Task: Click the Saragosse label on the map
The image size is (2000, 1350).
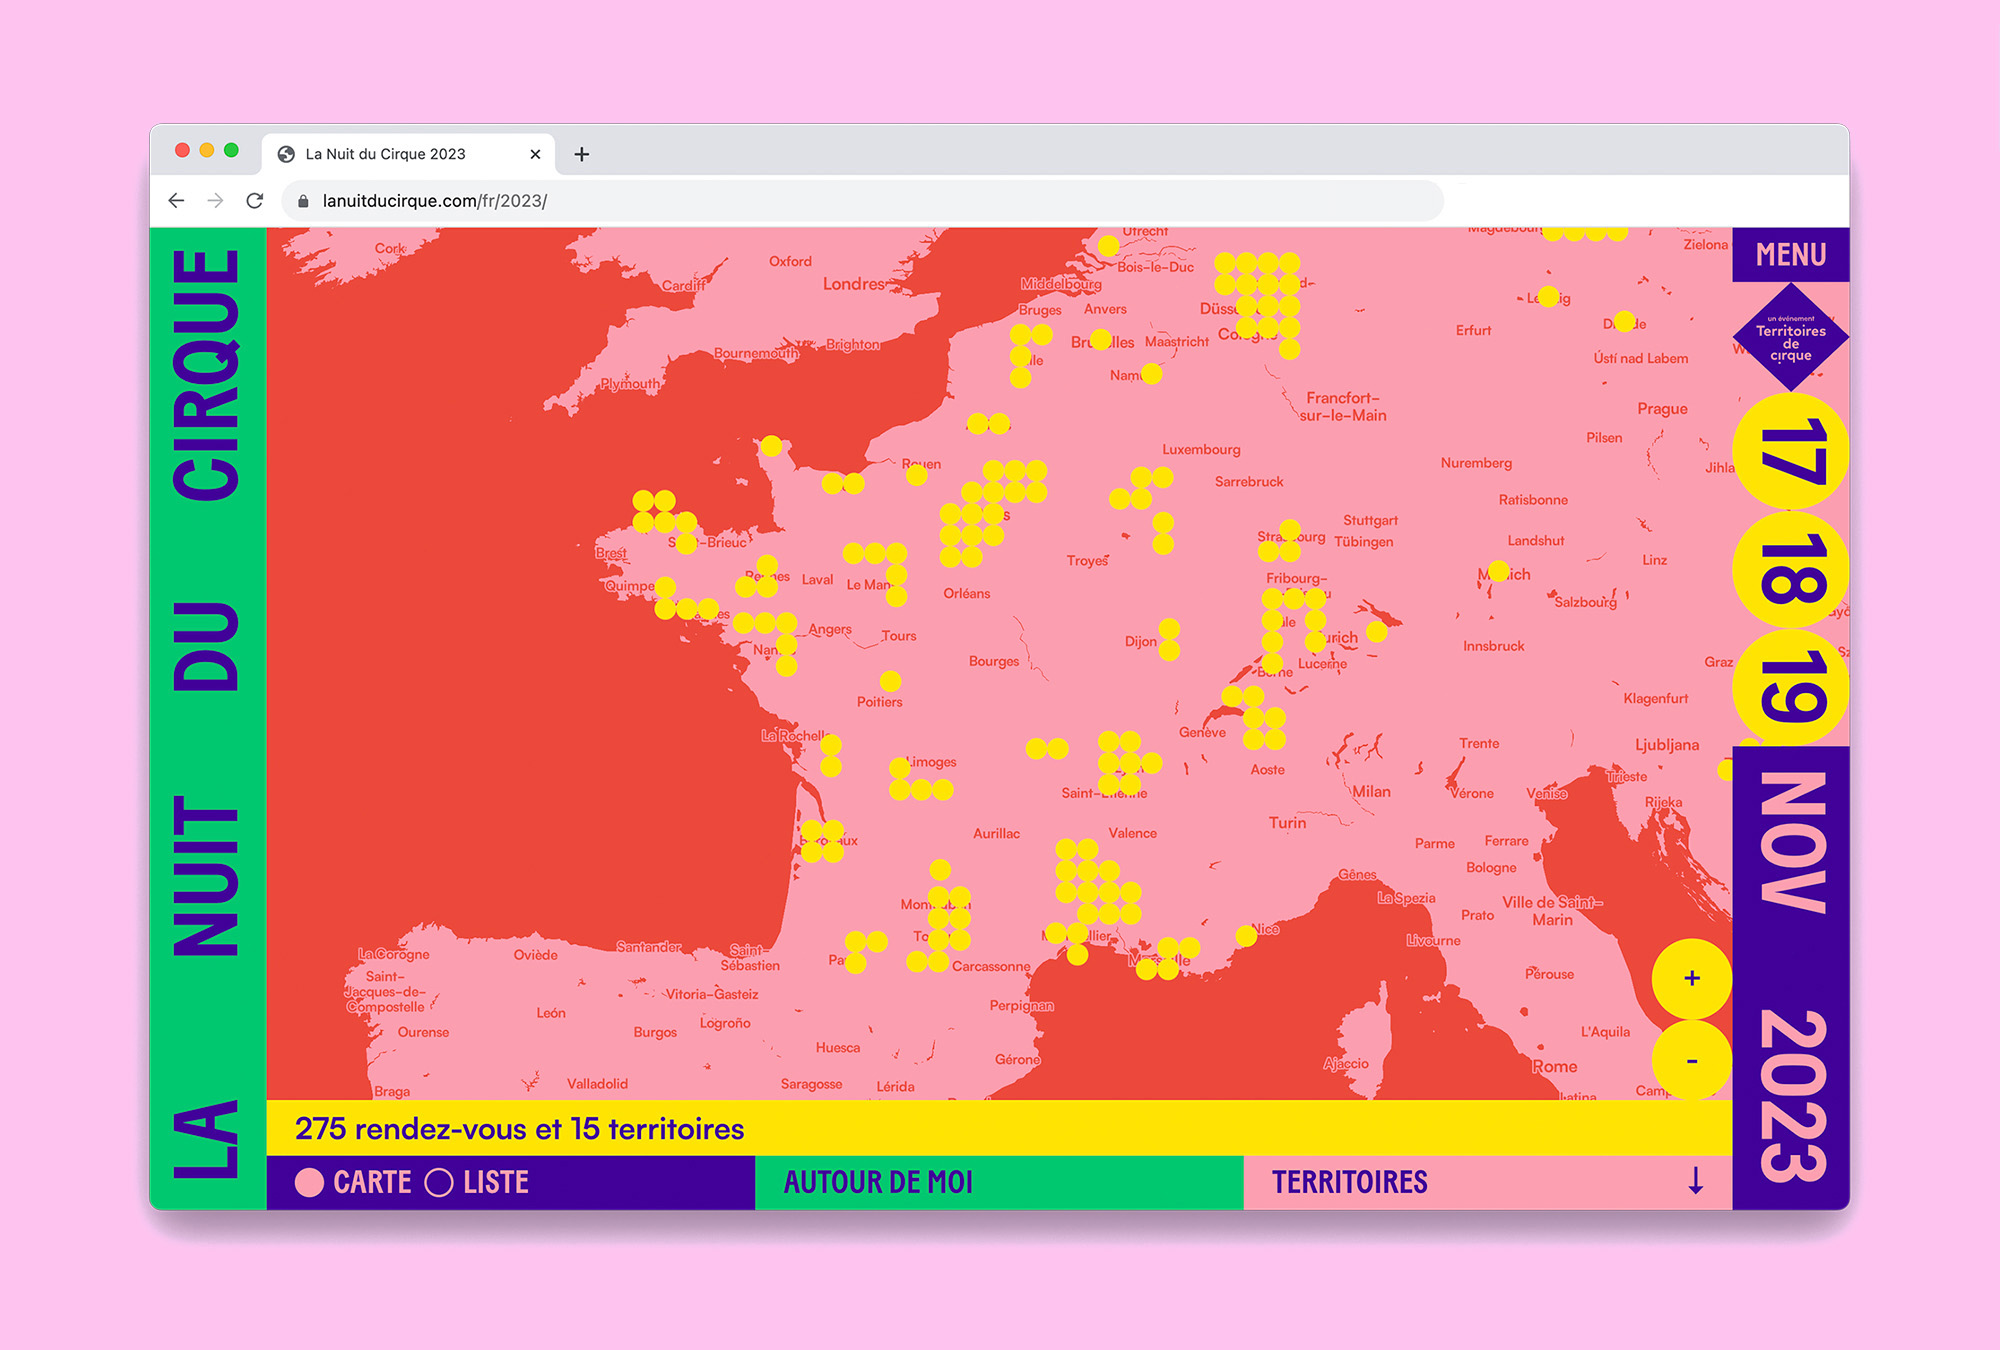Action: (811, 1084)
